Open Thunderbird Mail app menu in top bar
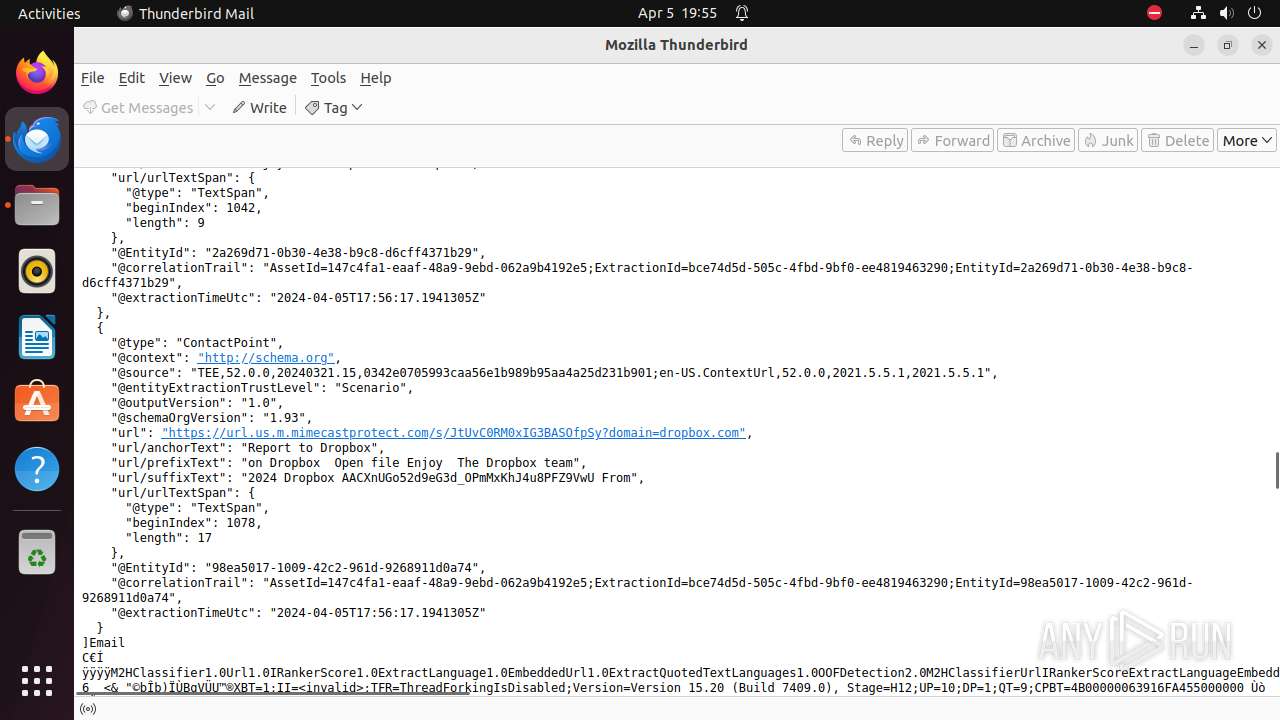The height and width of the screenshot is (720, 1280). (x=186, y=13)
